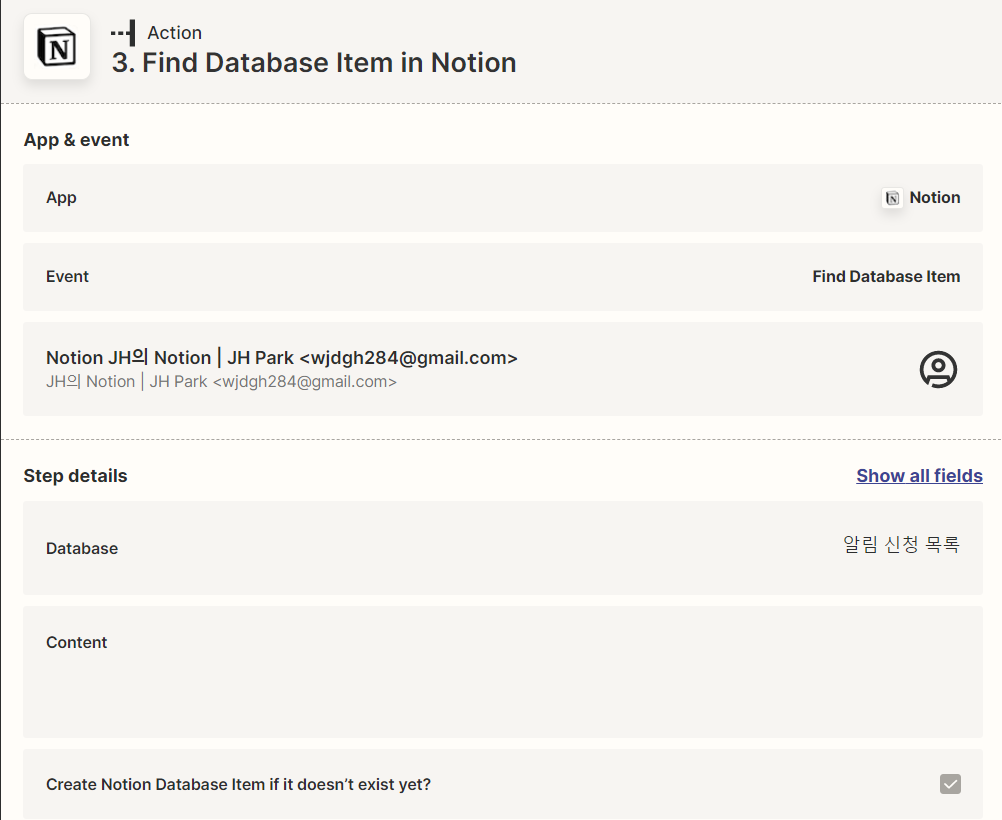Viewport: 1002px width, 820px height.
Task: Click the grey account subtitle line
Action: point(221,382)
